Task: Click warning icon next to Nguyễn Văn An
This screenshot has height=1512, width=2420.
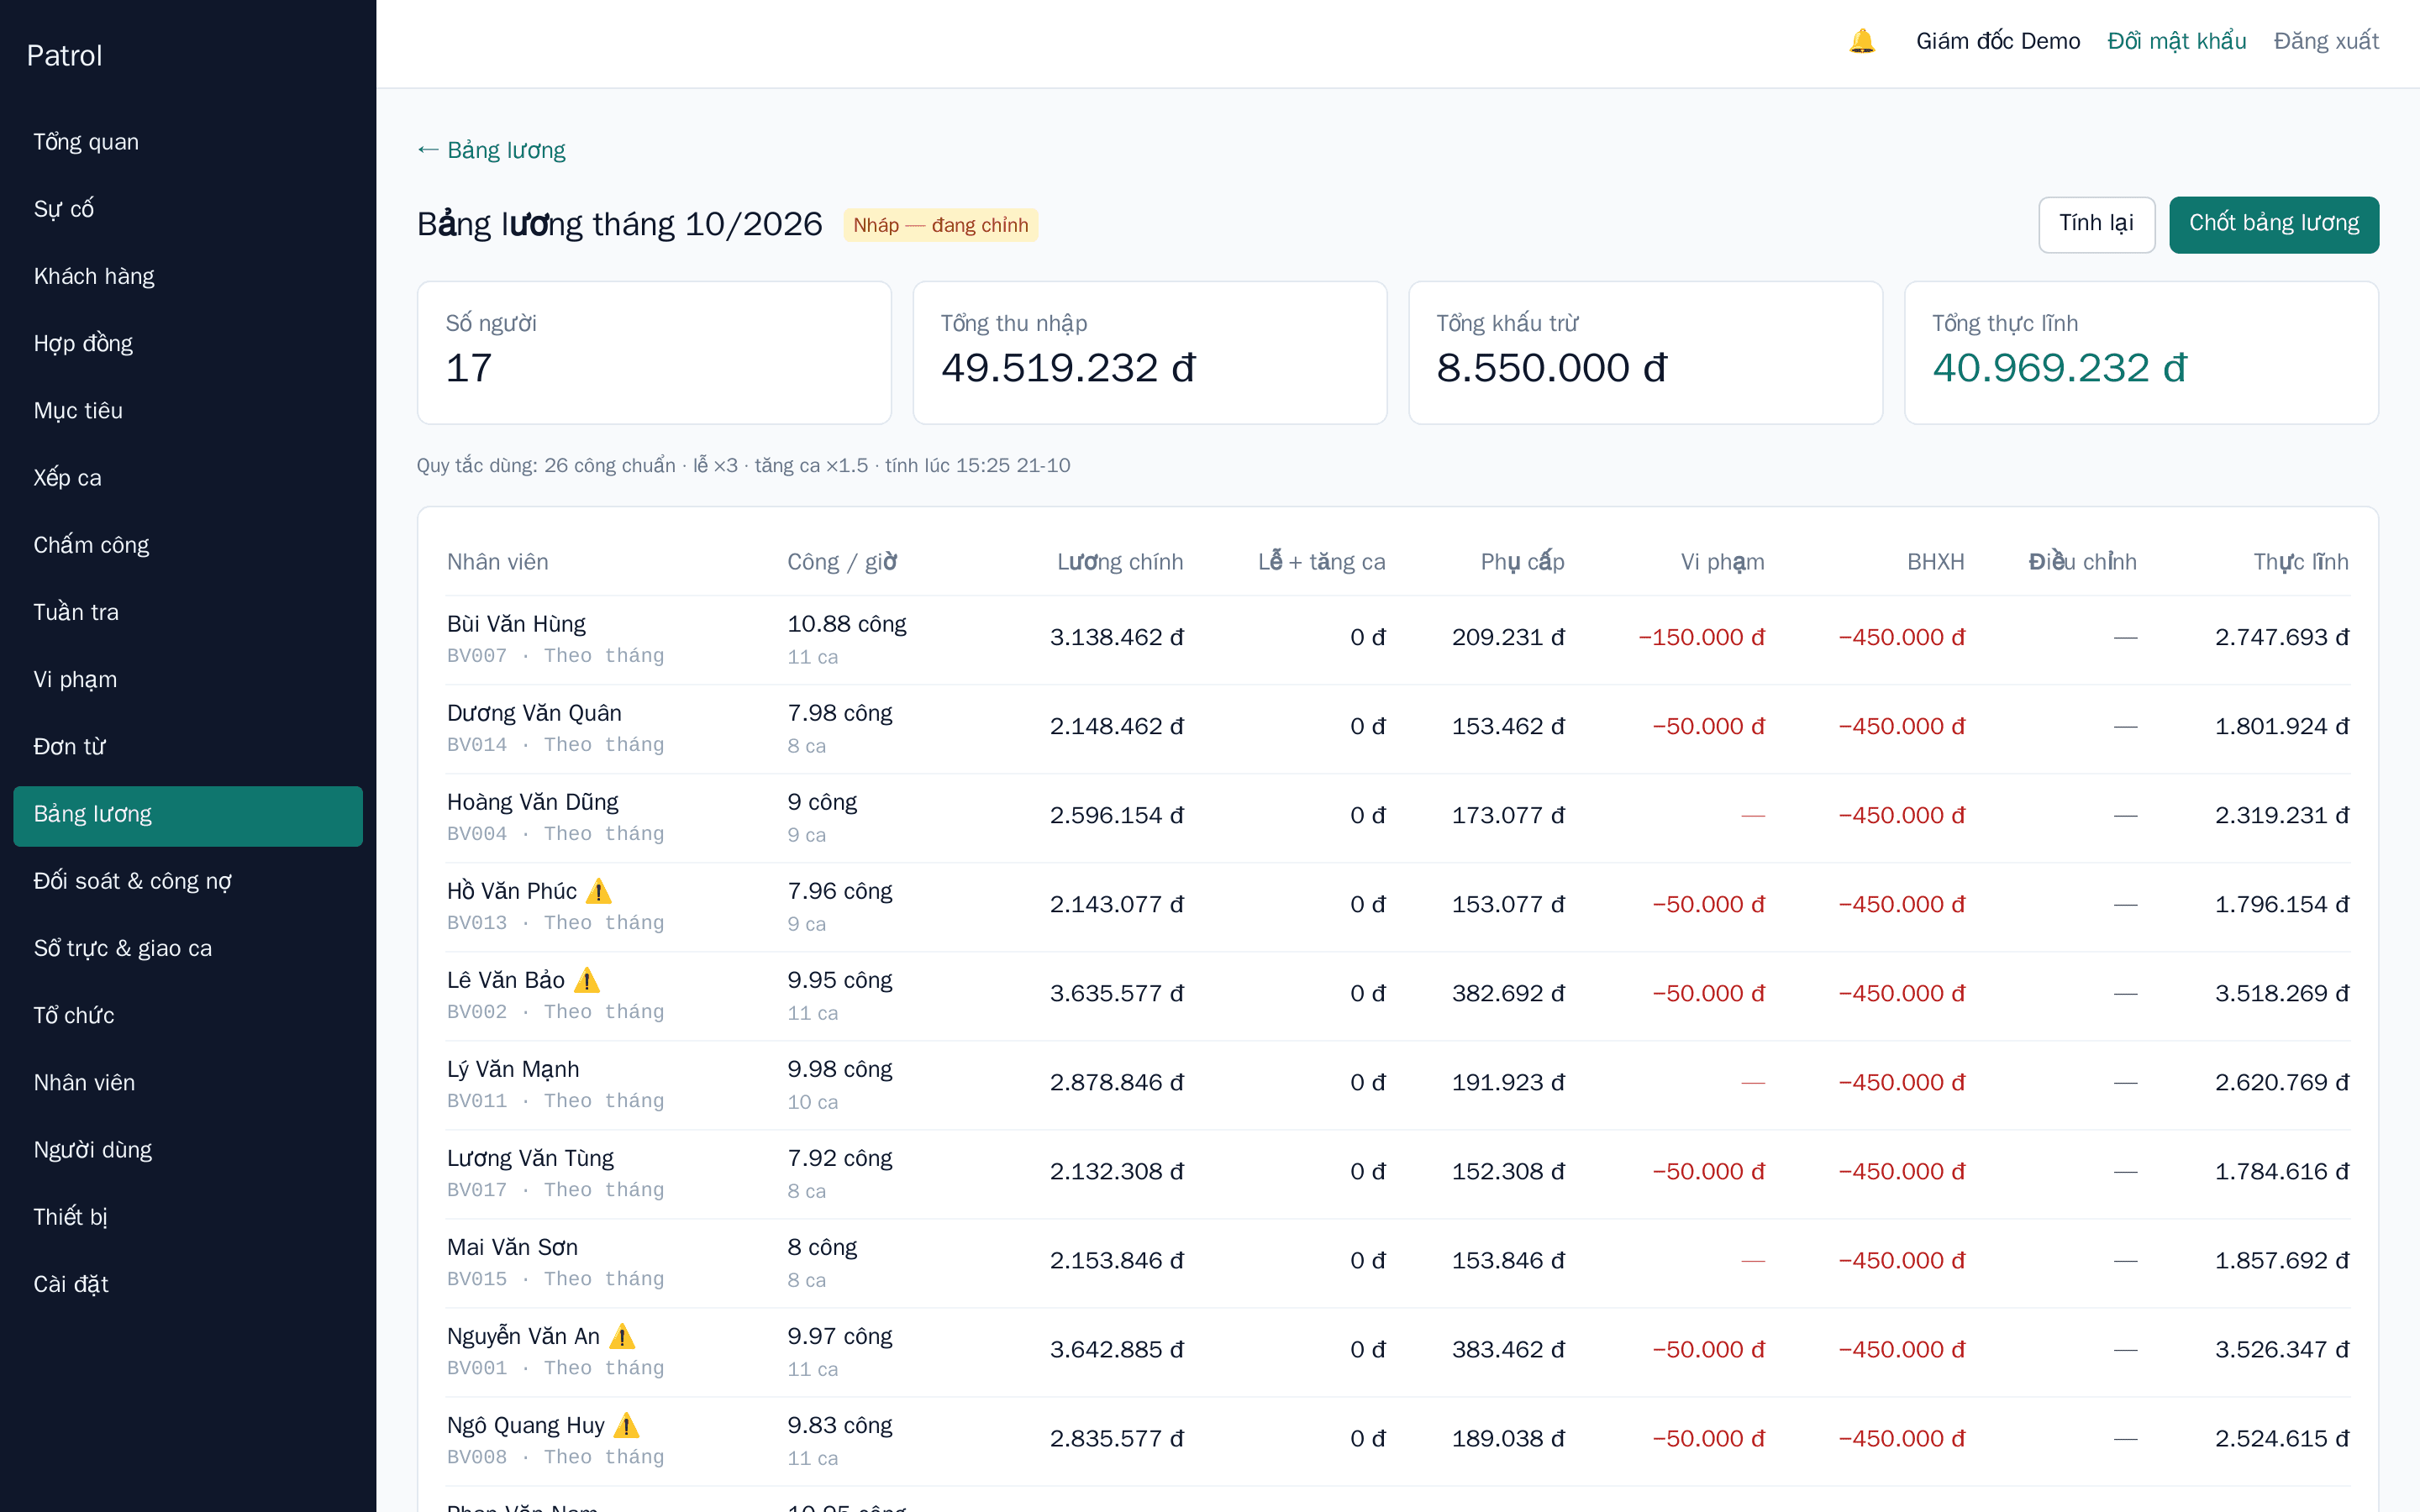Action: (622, 1335)
